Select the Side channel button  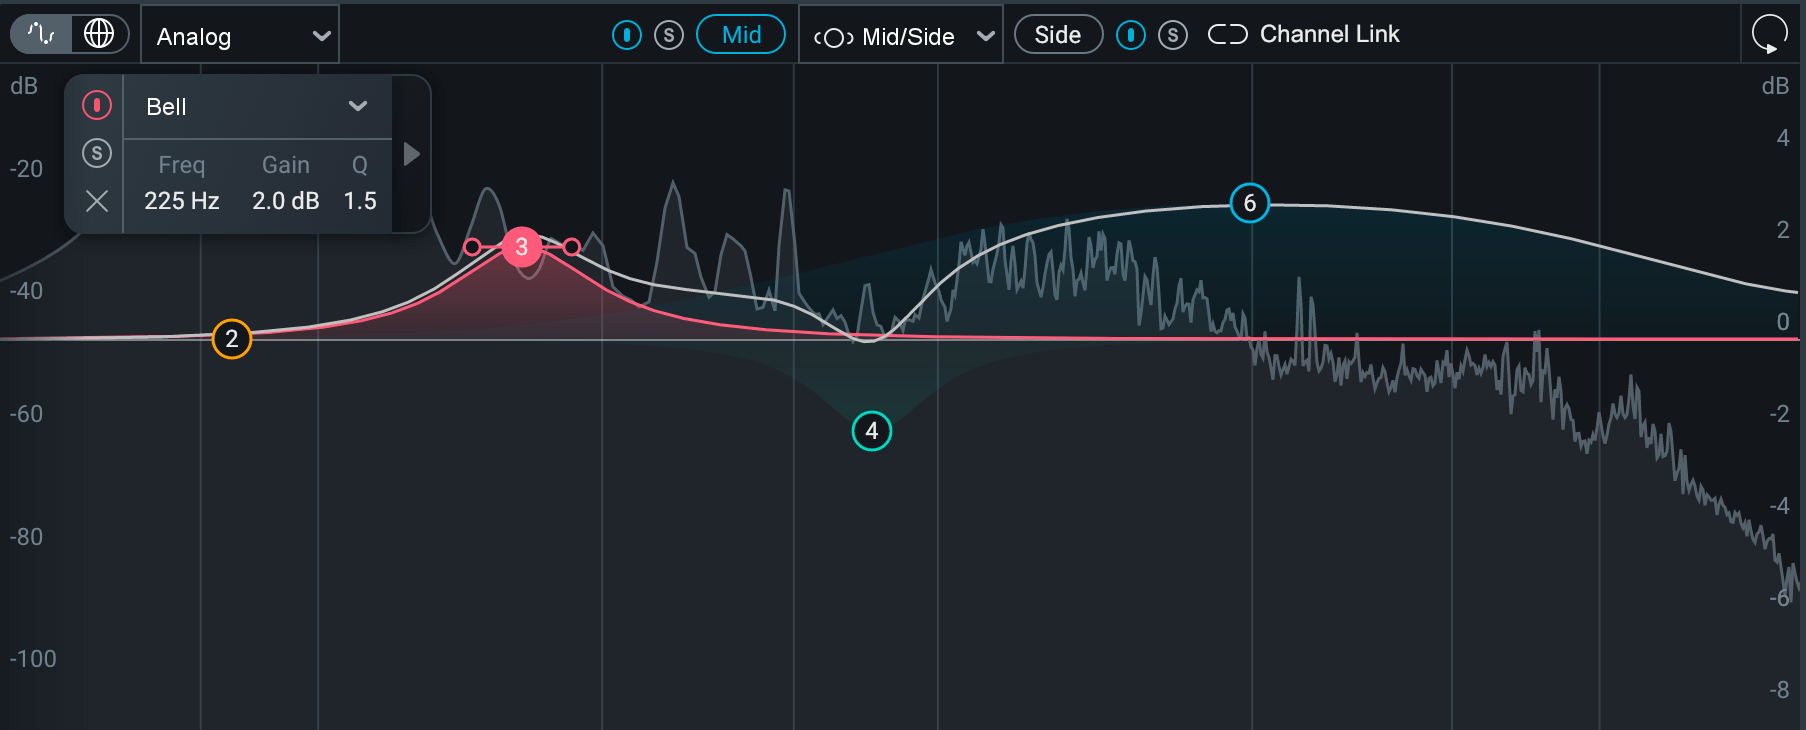click(x=1058, y=35)
